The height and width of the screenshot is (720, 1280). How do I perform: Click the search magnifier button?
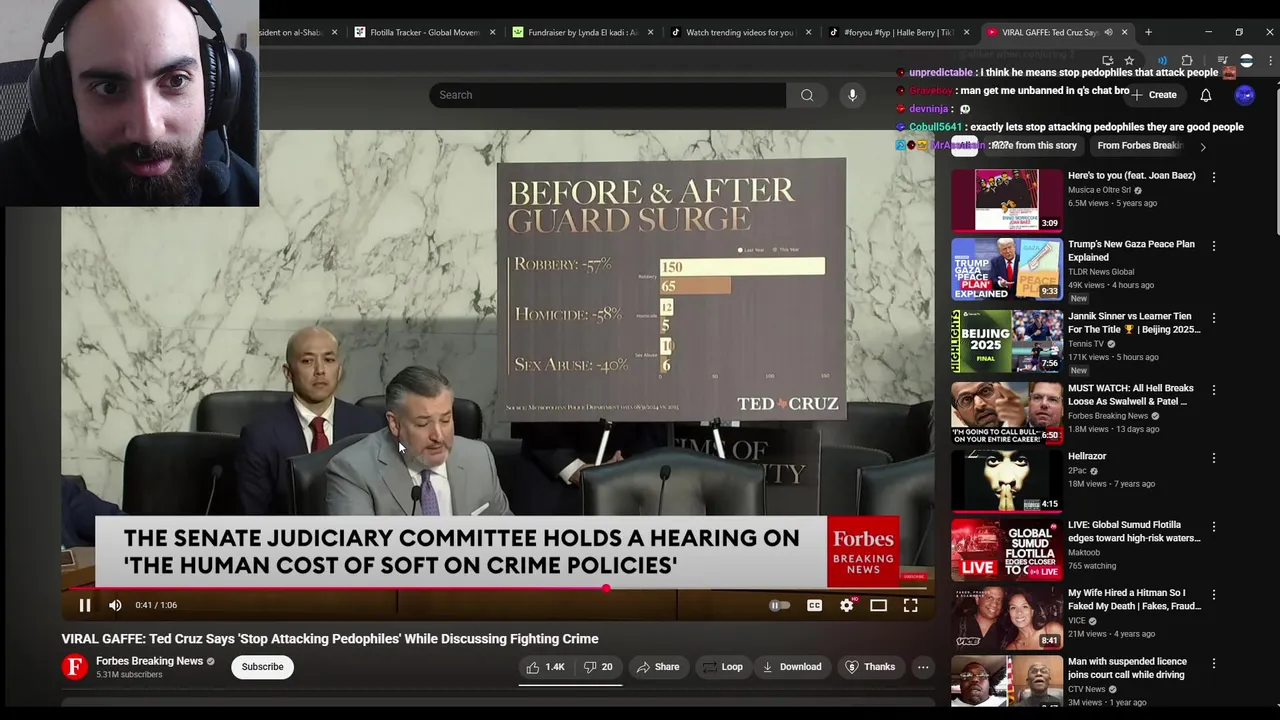point(807,95)
